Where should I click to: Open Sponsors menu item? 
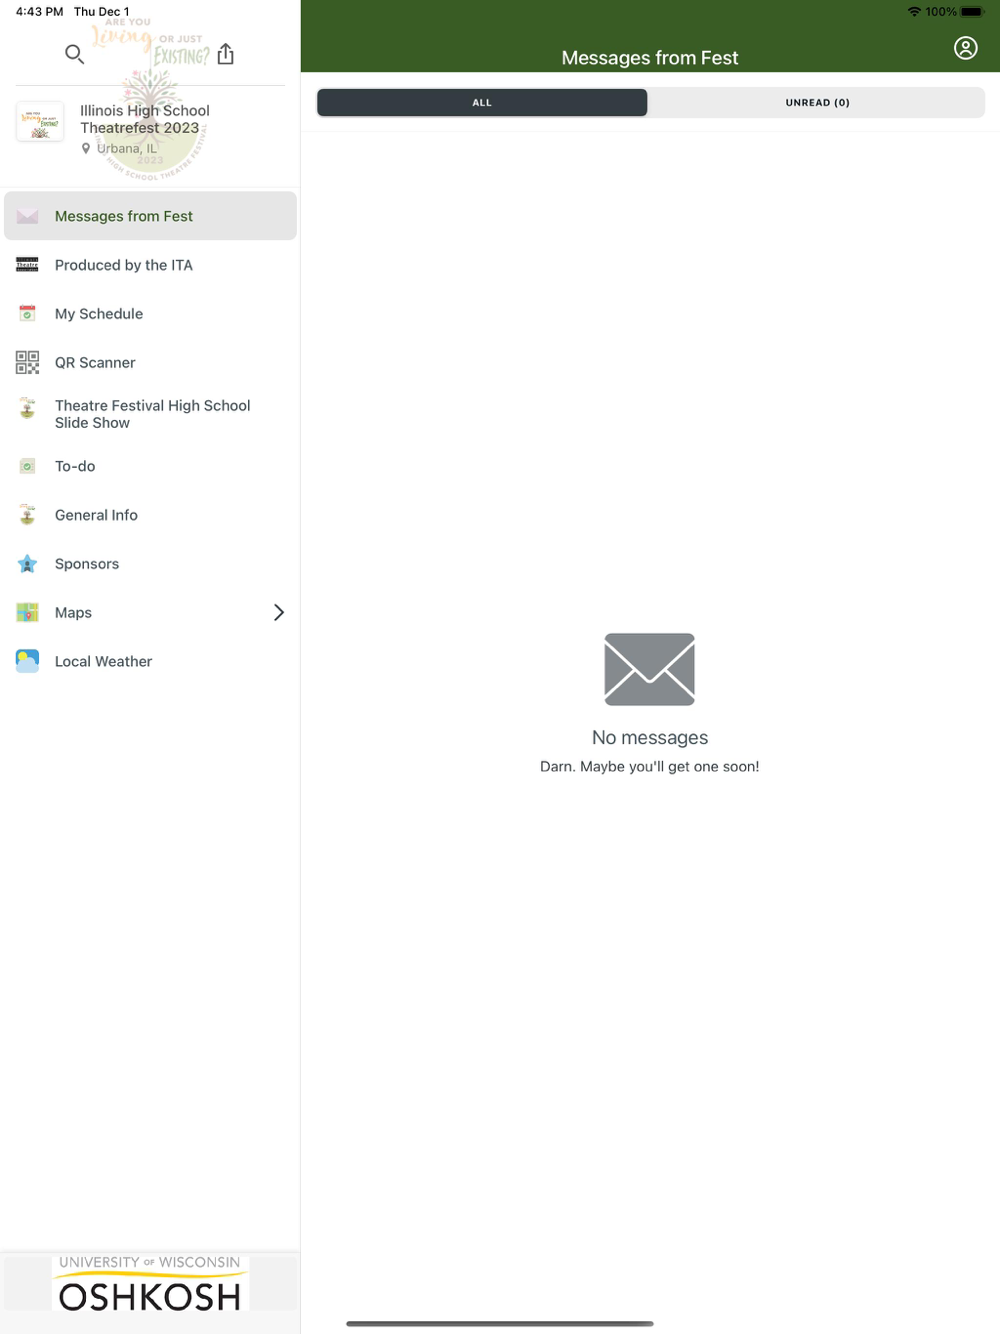point(150,564)
